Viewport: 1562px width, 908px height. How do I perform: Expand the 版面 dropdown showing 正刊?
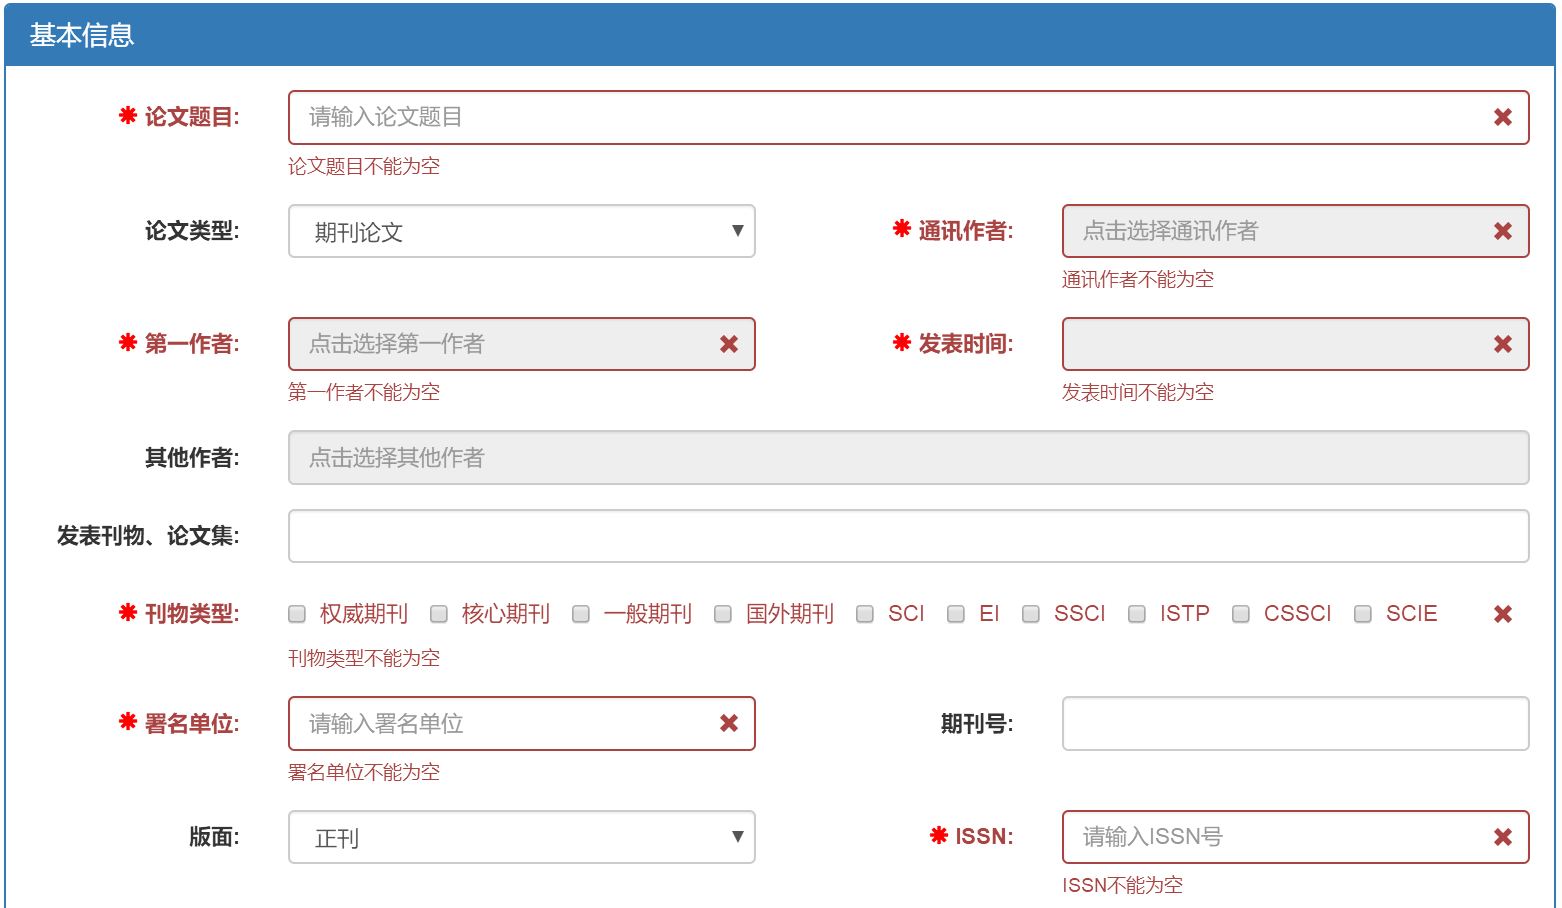pyautogui.click(x=521, y=838)
